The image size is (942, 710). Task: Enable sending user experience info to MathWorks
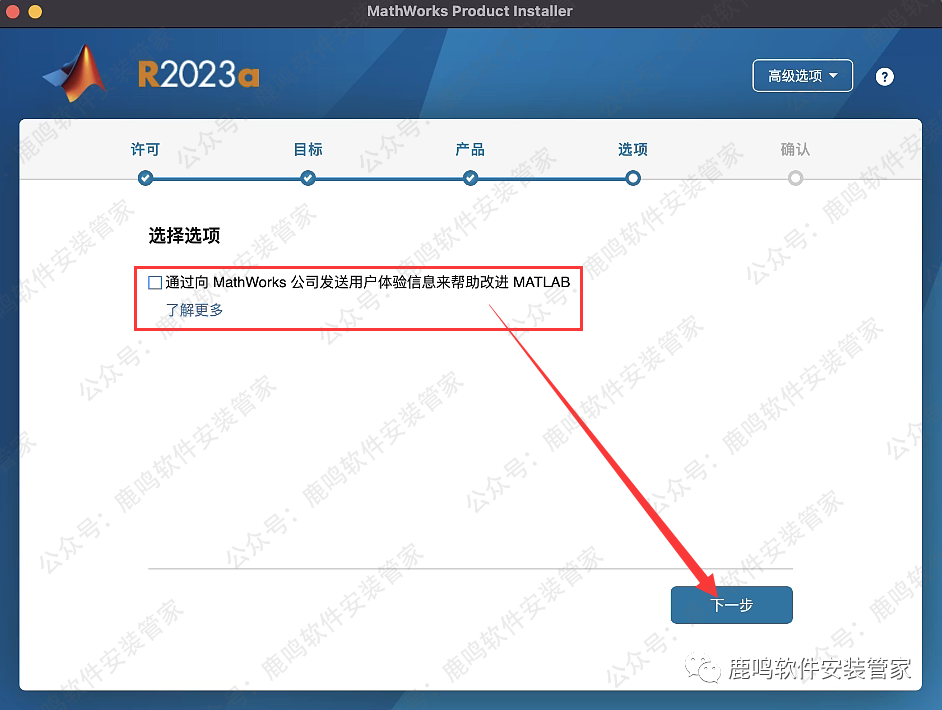pos(155,283)
